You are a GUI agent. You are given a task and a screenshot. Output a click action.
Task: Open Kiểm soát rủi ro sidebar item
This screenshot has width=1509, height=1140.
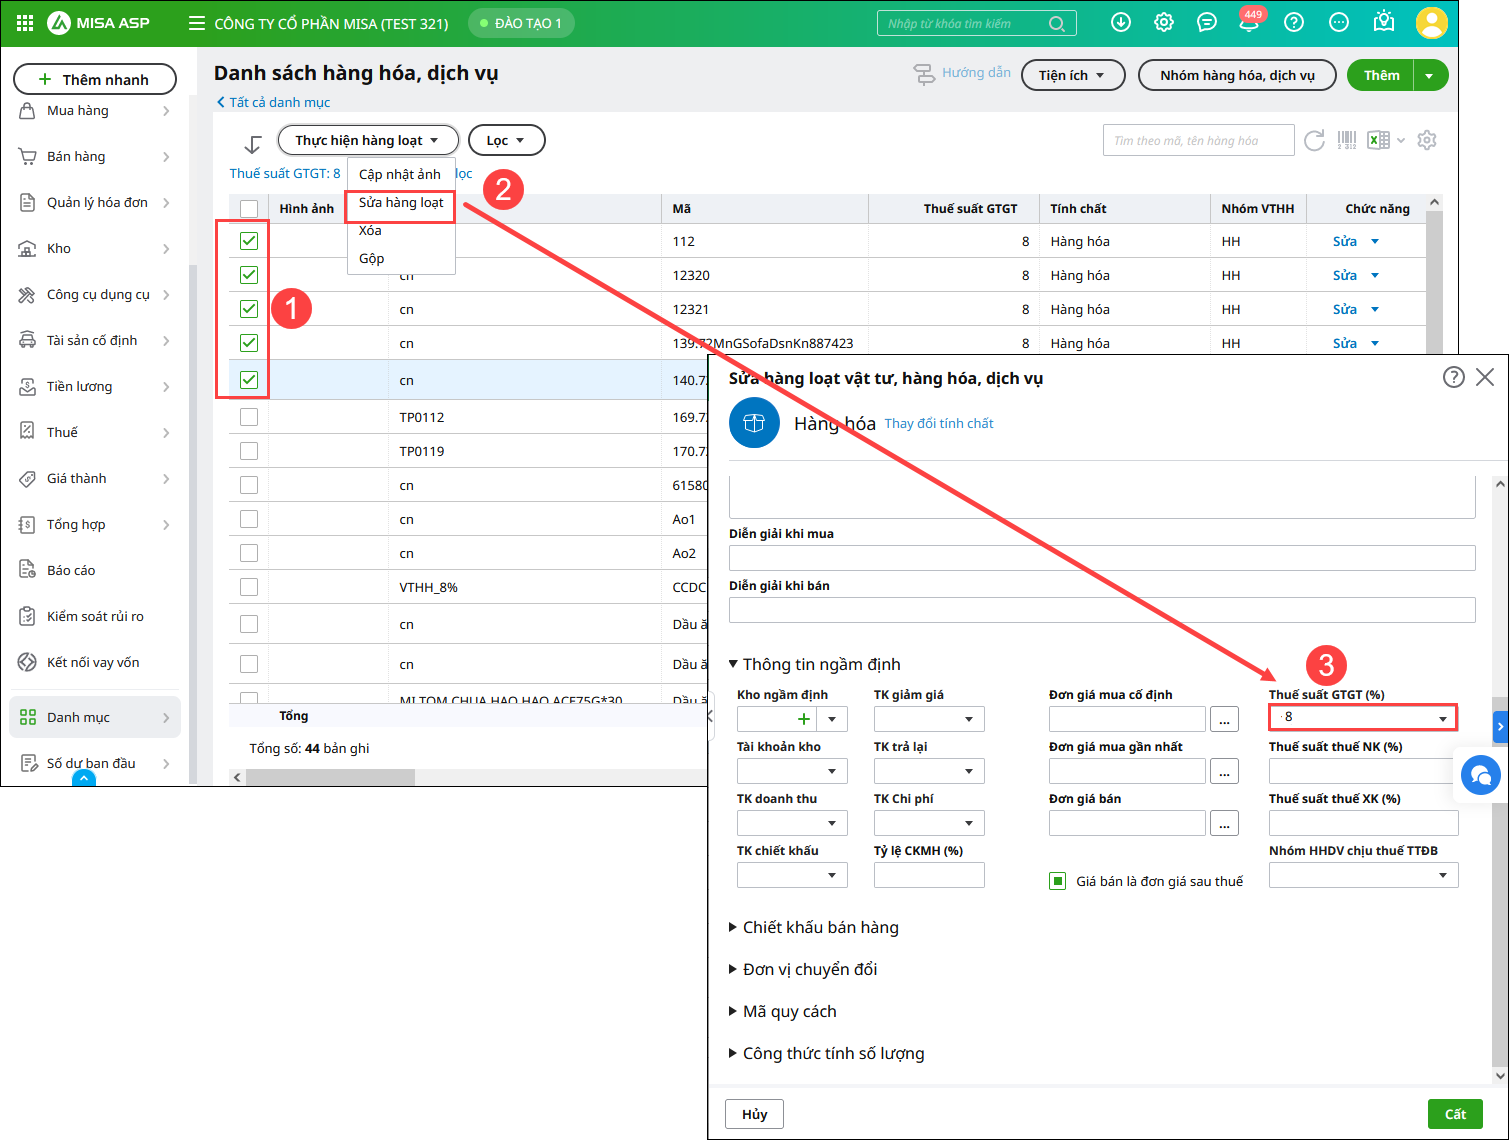point(95,616)
